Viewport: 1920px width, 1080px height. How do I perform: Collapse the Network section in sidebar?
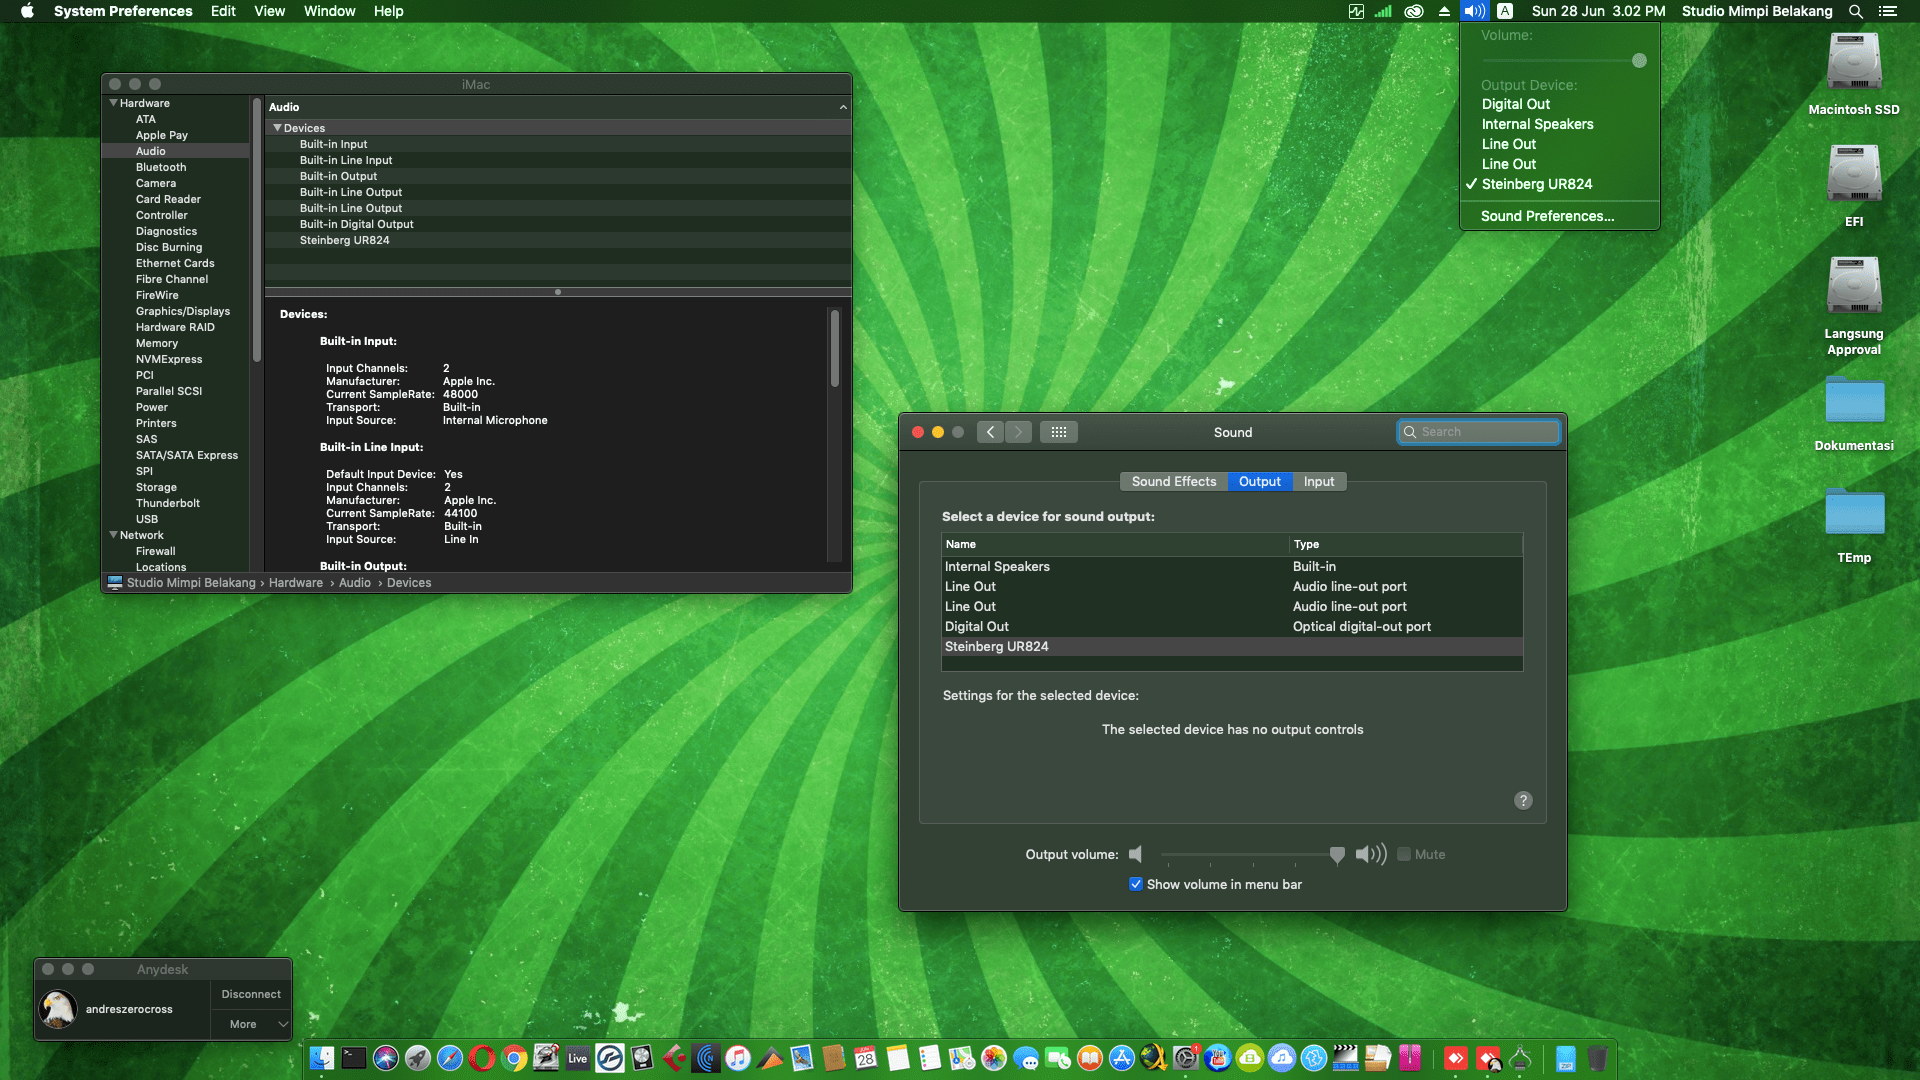click(114, 535)
